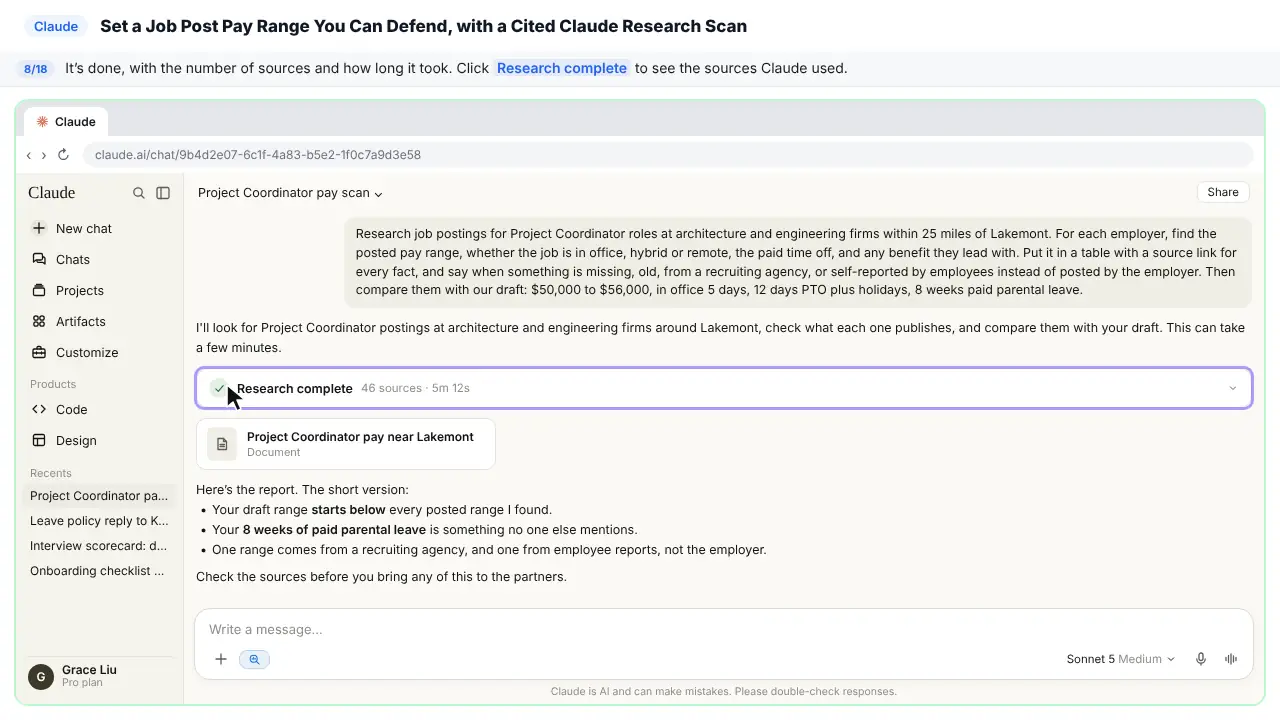The width and height of the screenshot is (1280, 720).
Task: Click the plus attachment icon
Action: (x=221, y=659)
